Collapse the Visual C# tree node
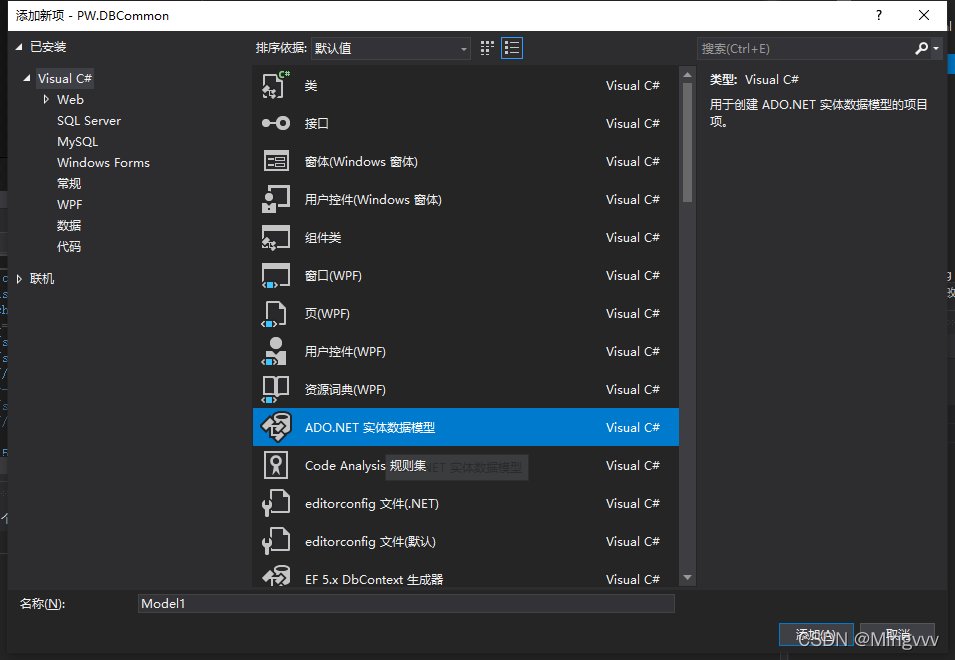 (x=27, y=79)
